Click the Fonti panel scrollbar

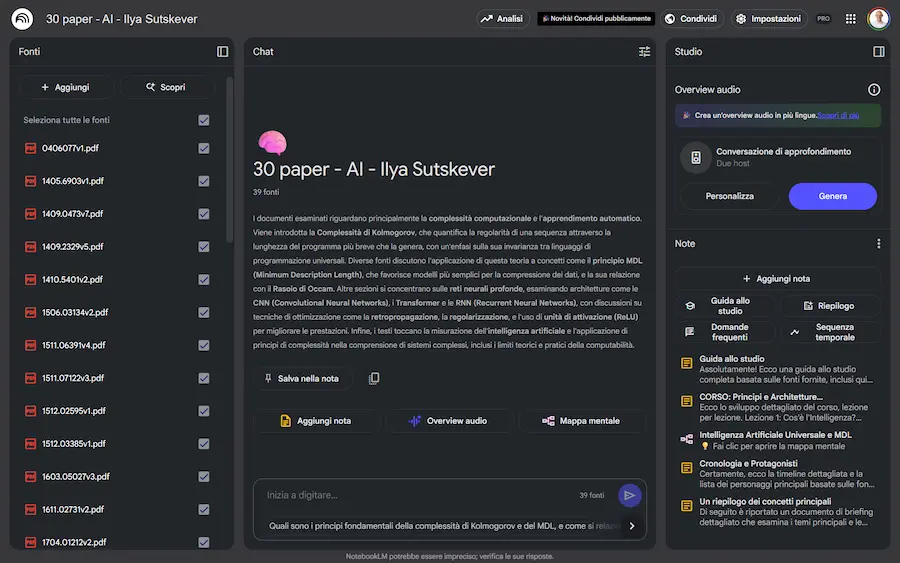pos(229,160)
